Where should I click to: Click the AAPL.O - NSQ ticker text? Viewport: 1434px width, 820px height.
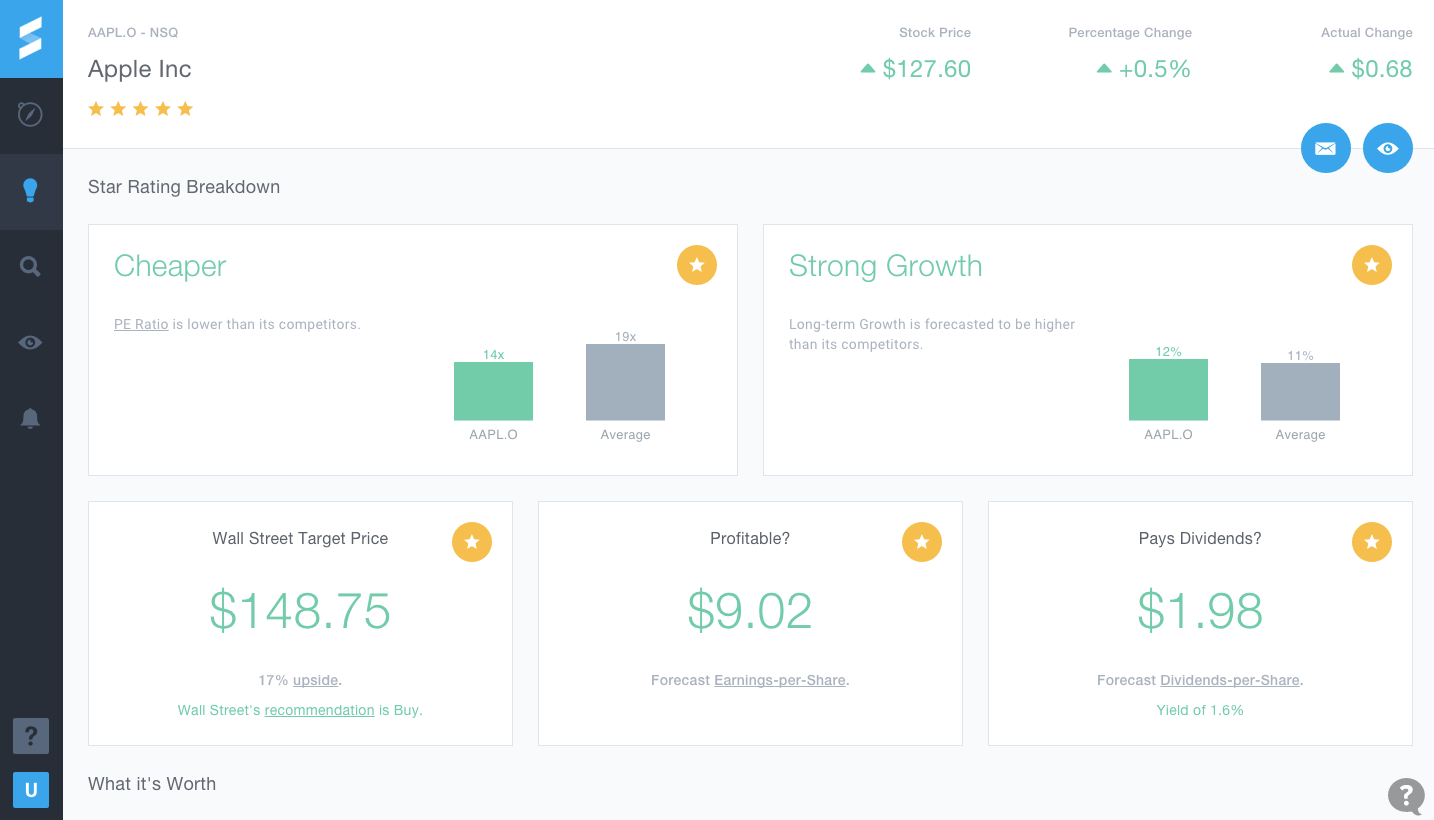point(133,32)
